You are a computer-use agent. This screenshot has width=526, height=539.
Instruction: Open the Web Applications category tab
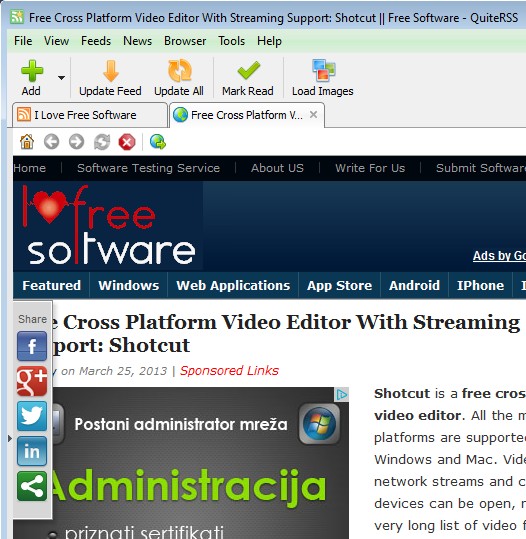pyautogui.click(x=233, y=285)
